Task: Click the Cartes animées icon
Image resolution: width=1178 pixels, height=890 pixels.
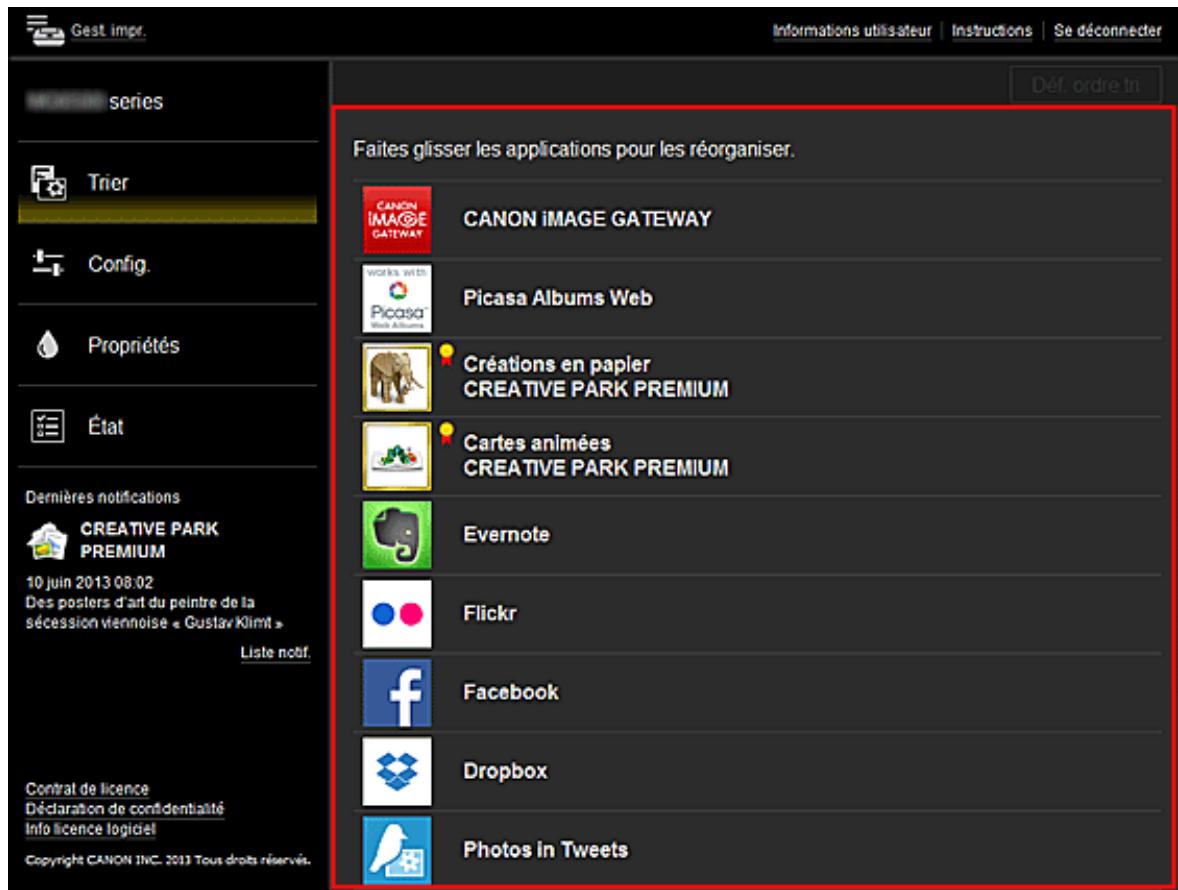Action: tap(397, 456)
